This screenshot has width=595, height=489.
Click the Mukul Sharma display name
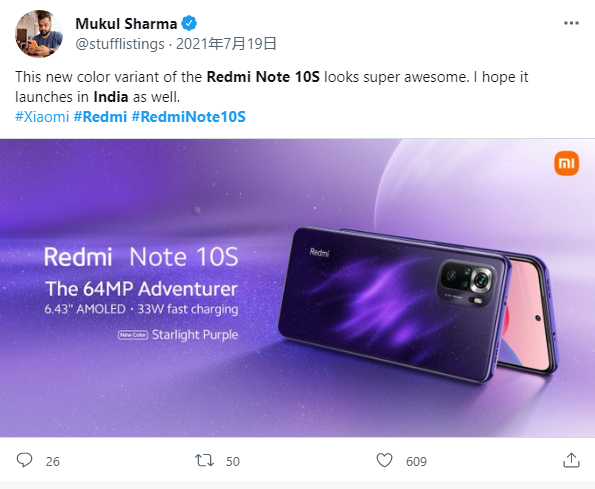coord(126,24)
